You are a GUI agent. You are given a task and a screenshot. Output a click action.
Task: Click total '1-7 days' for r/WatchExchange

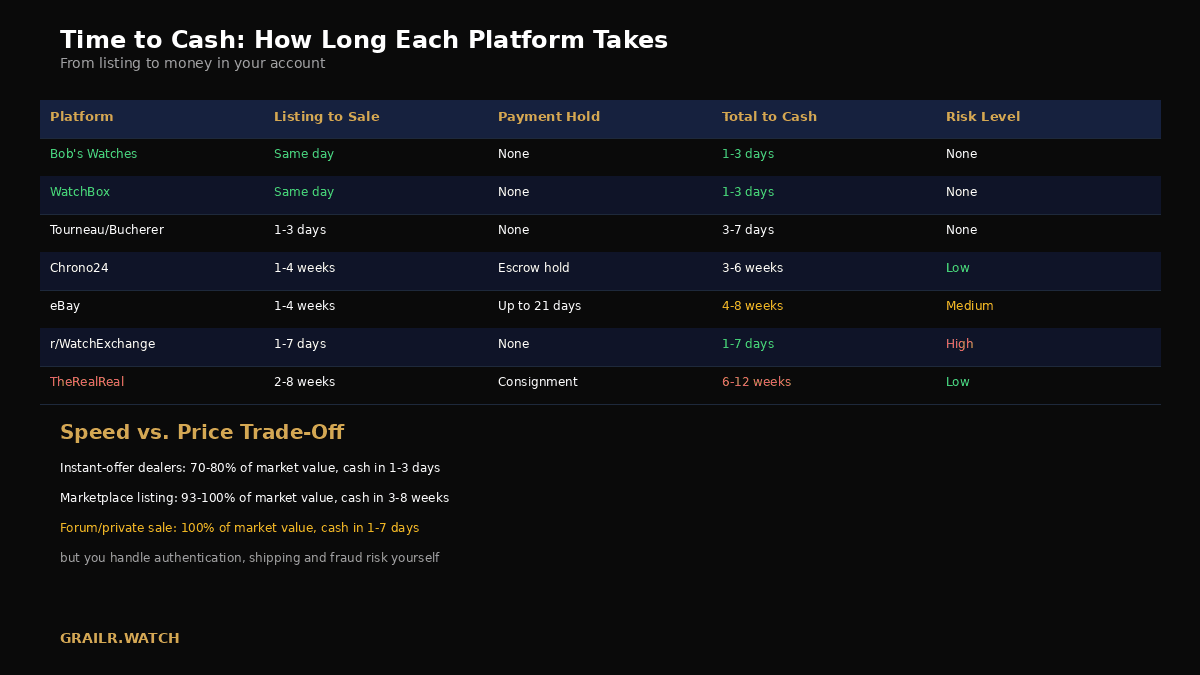(x=748, y=344)
